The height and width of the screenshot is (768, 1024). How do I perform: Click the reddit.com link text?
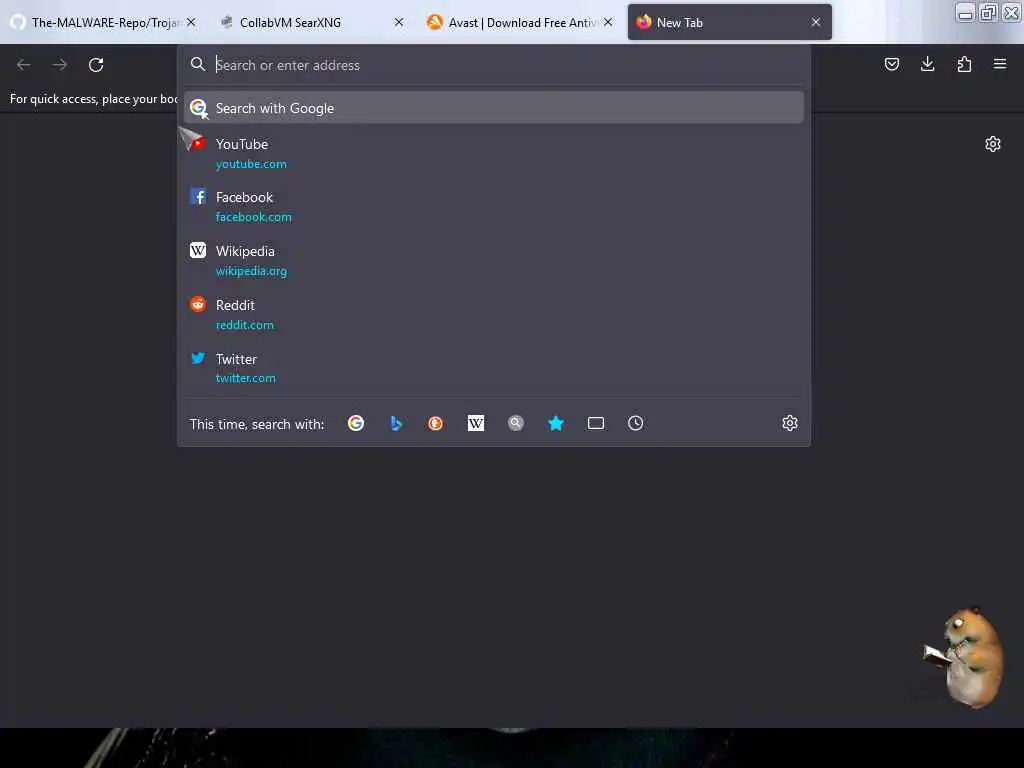[244, 325]
